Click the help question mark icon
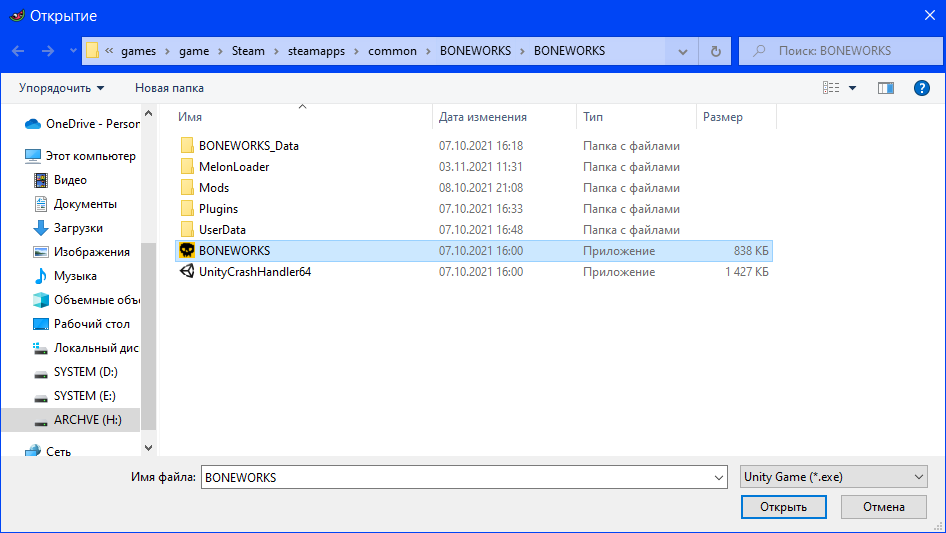 point(921,88)
